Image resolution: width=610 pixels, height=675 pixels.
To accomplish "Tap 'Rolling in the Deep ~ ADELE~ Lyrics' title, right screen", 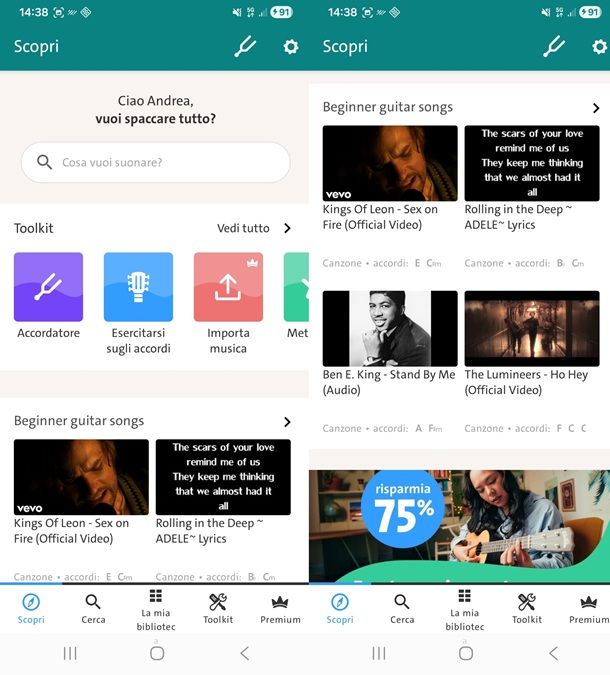I will (x=518, y=217).
